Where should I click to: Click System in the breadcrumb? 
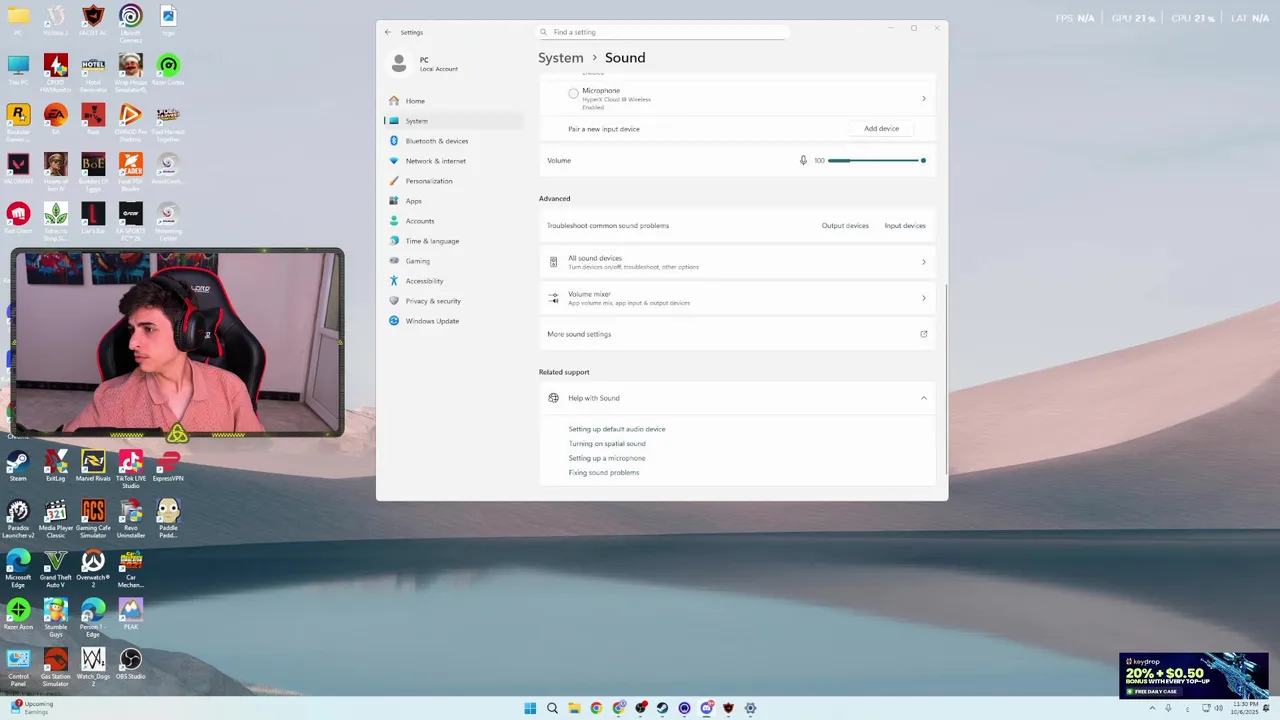click(561, 58)
